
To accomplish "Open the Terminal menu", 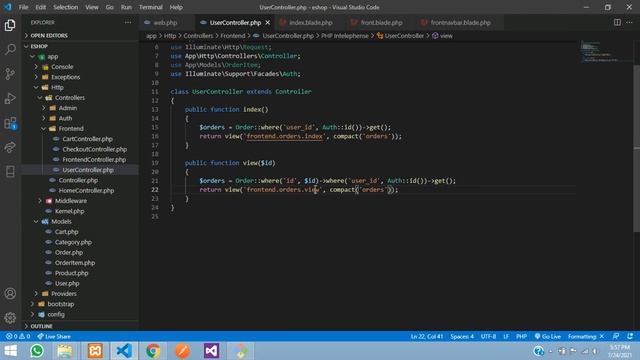I will click(x=150, y=7).
